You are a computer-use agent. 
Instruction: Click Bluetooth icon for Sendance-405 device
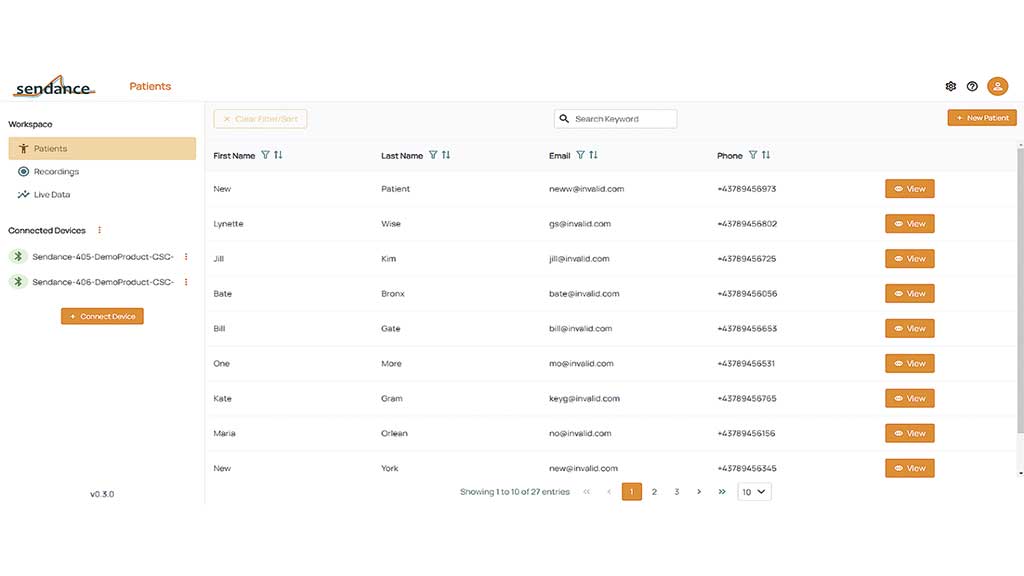(18, 257)
